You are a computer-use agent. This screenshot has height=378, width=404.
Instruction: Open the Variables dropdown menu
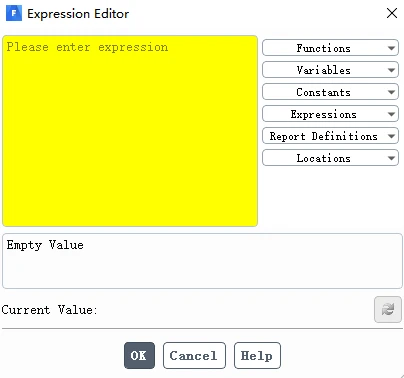[330, 70]
